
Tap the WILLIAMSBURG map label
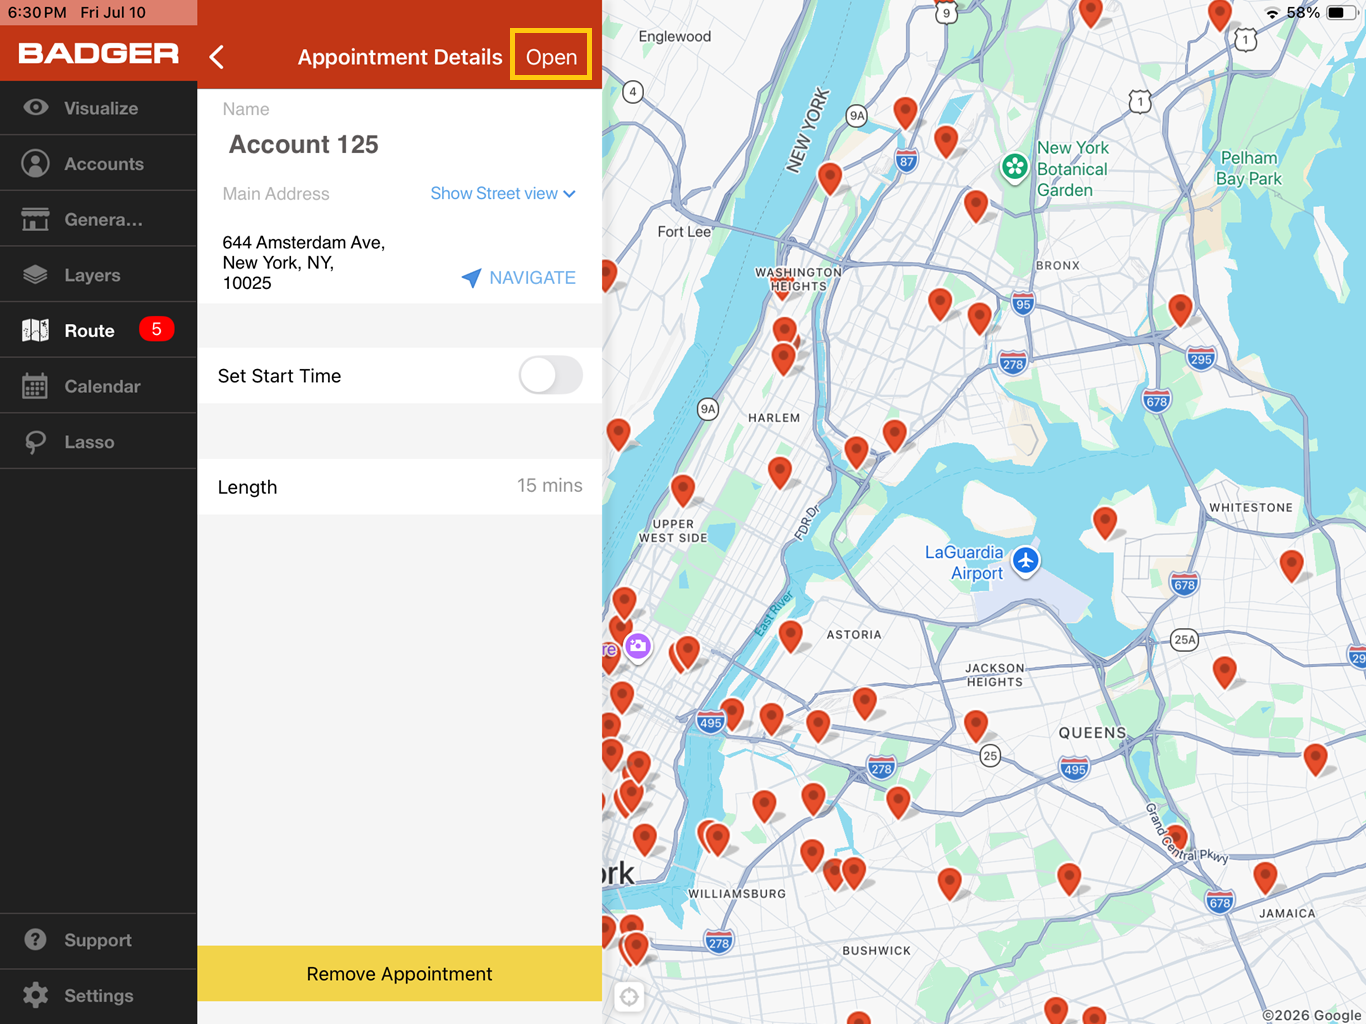click(x=737, y=893)
